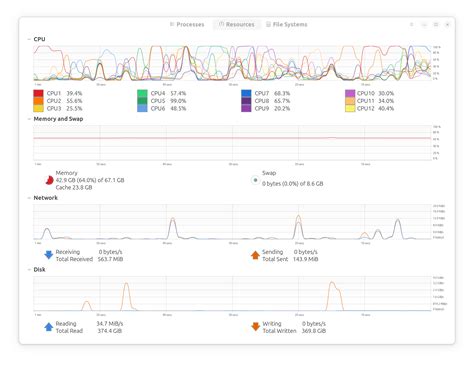Click the blue Receiving down-arrow icon
The height and width of the screenshot is (365, 474).
[x=49, y=255]
